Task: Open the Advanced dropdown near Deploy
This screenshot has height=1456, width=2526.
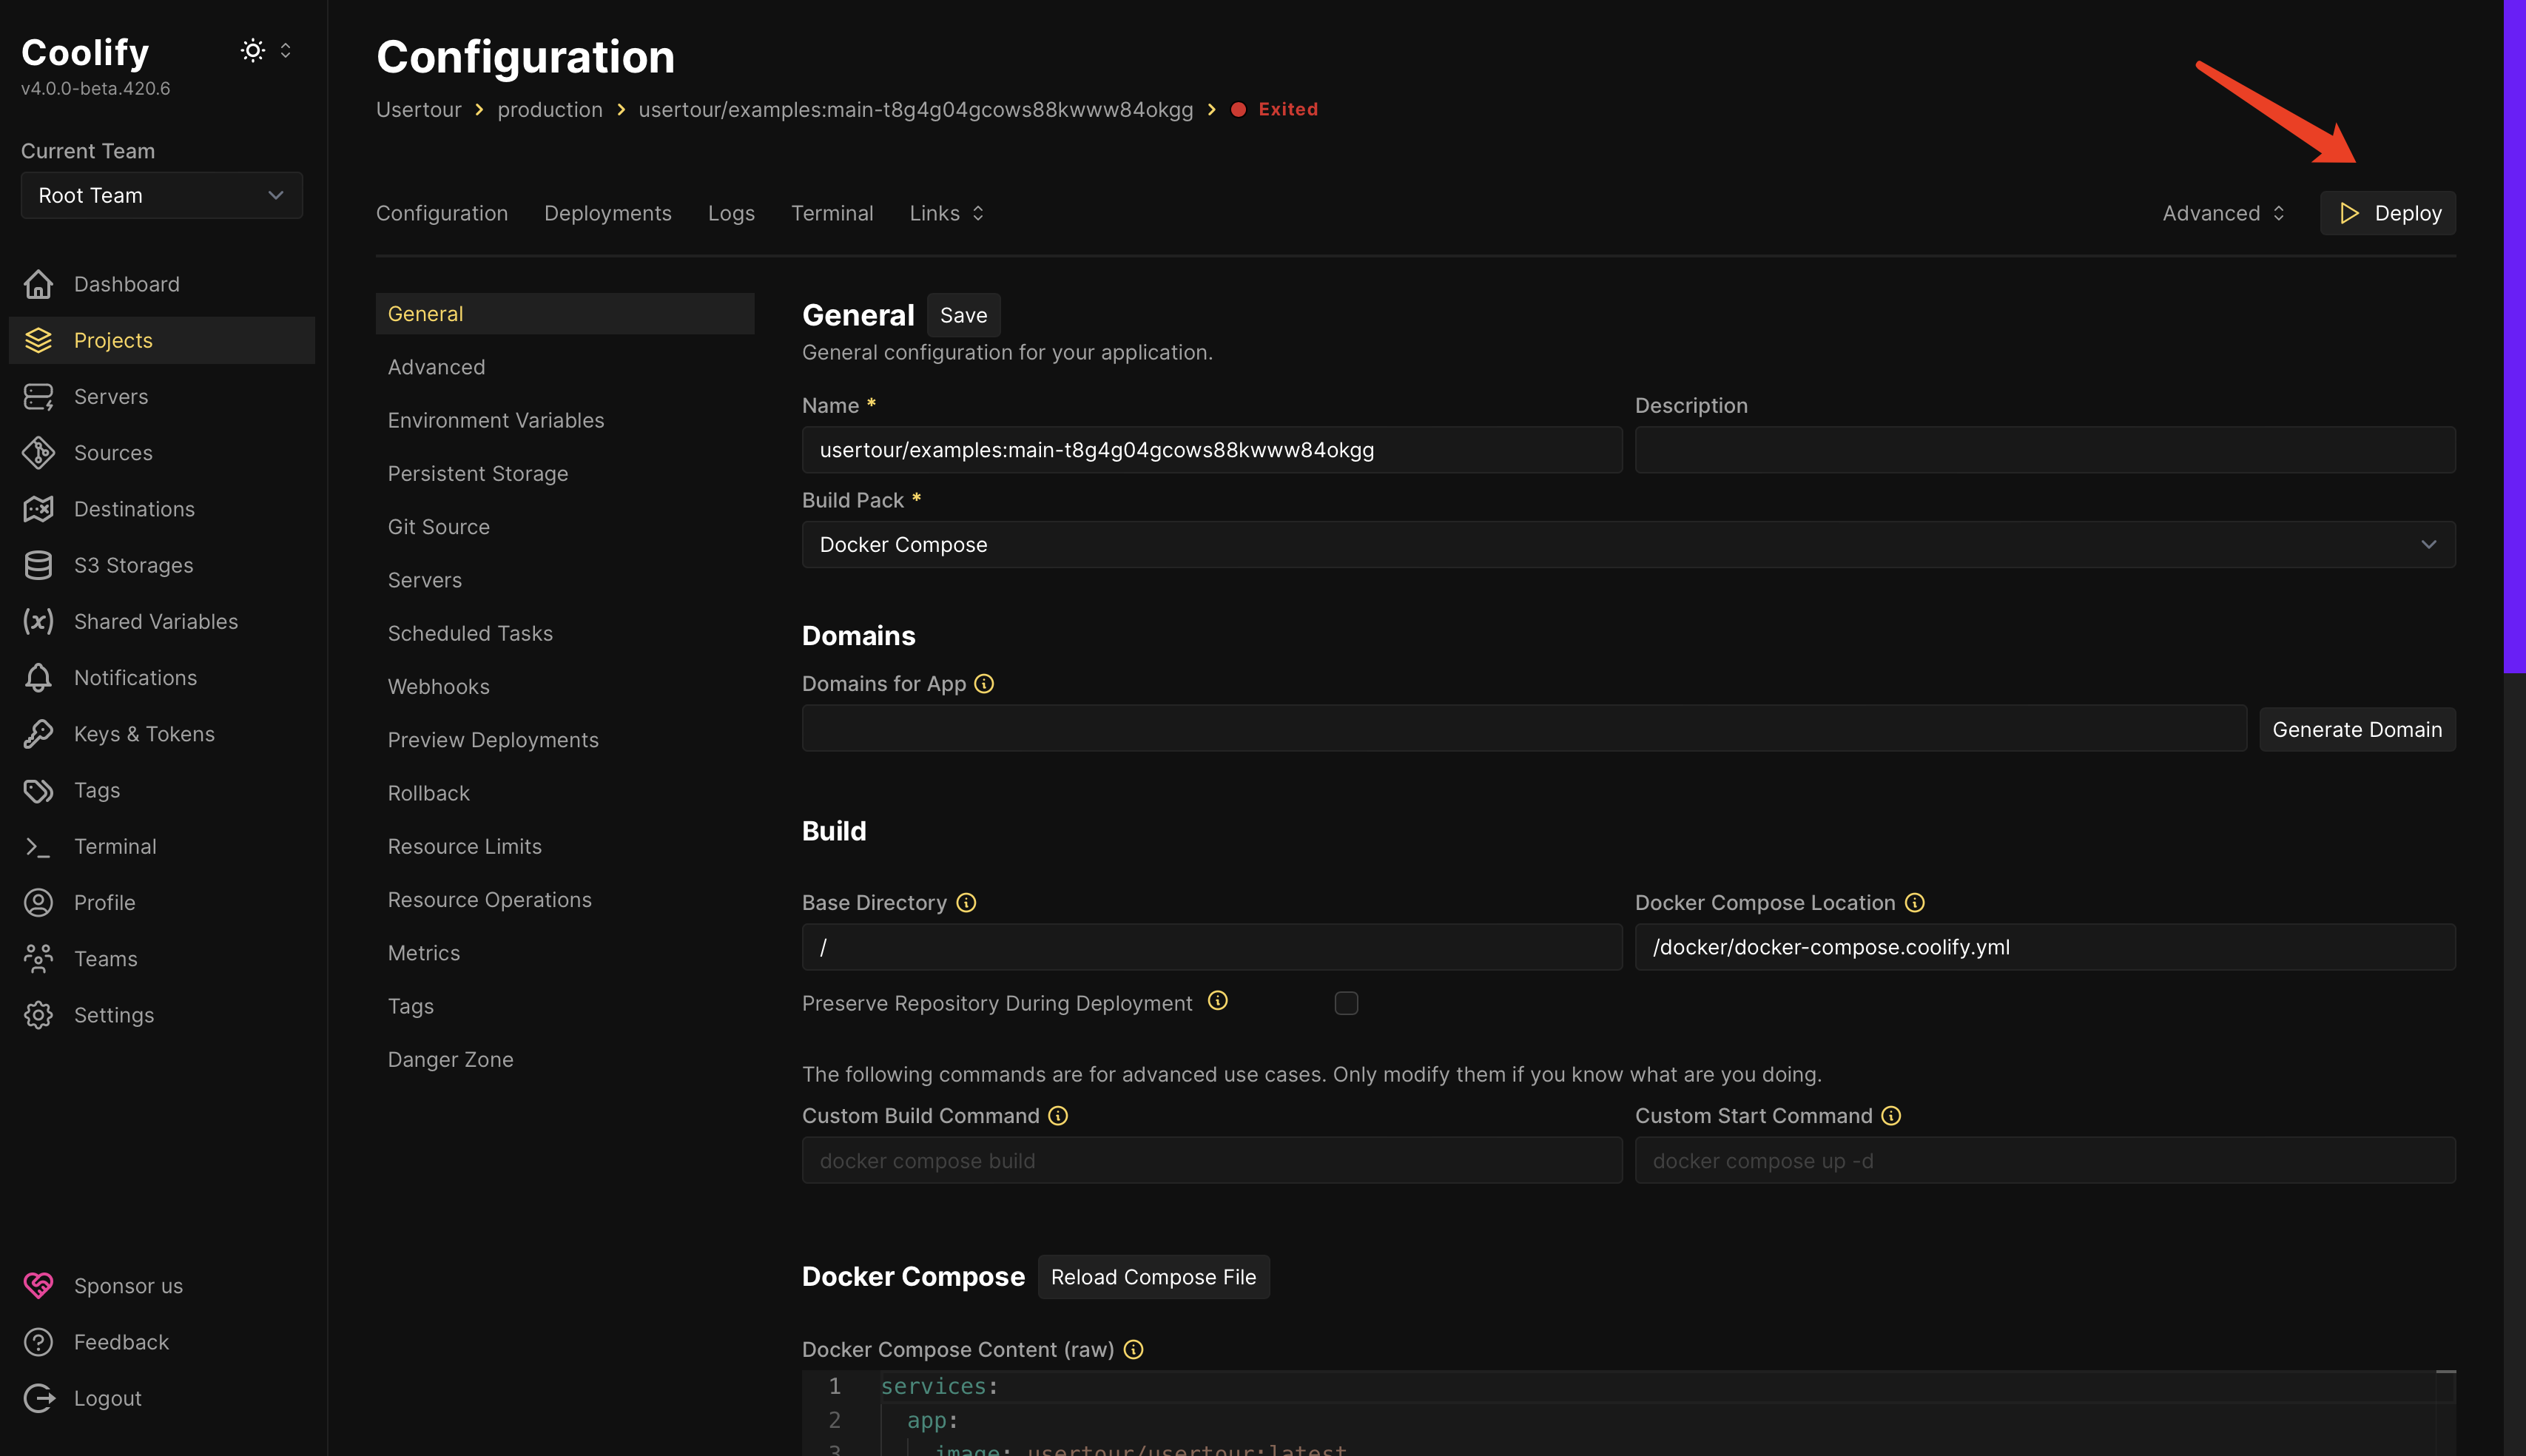Action: (2222, 213)
